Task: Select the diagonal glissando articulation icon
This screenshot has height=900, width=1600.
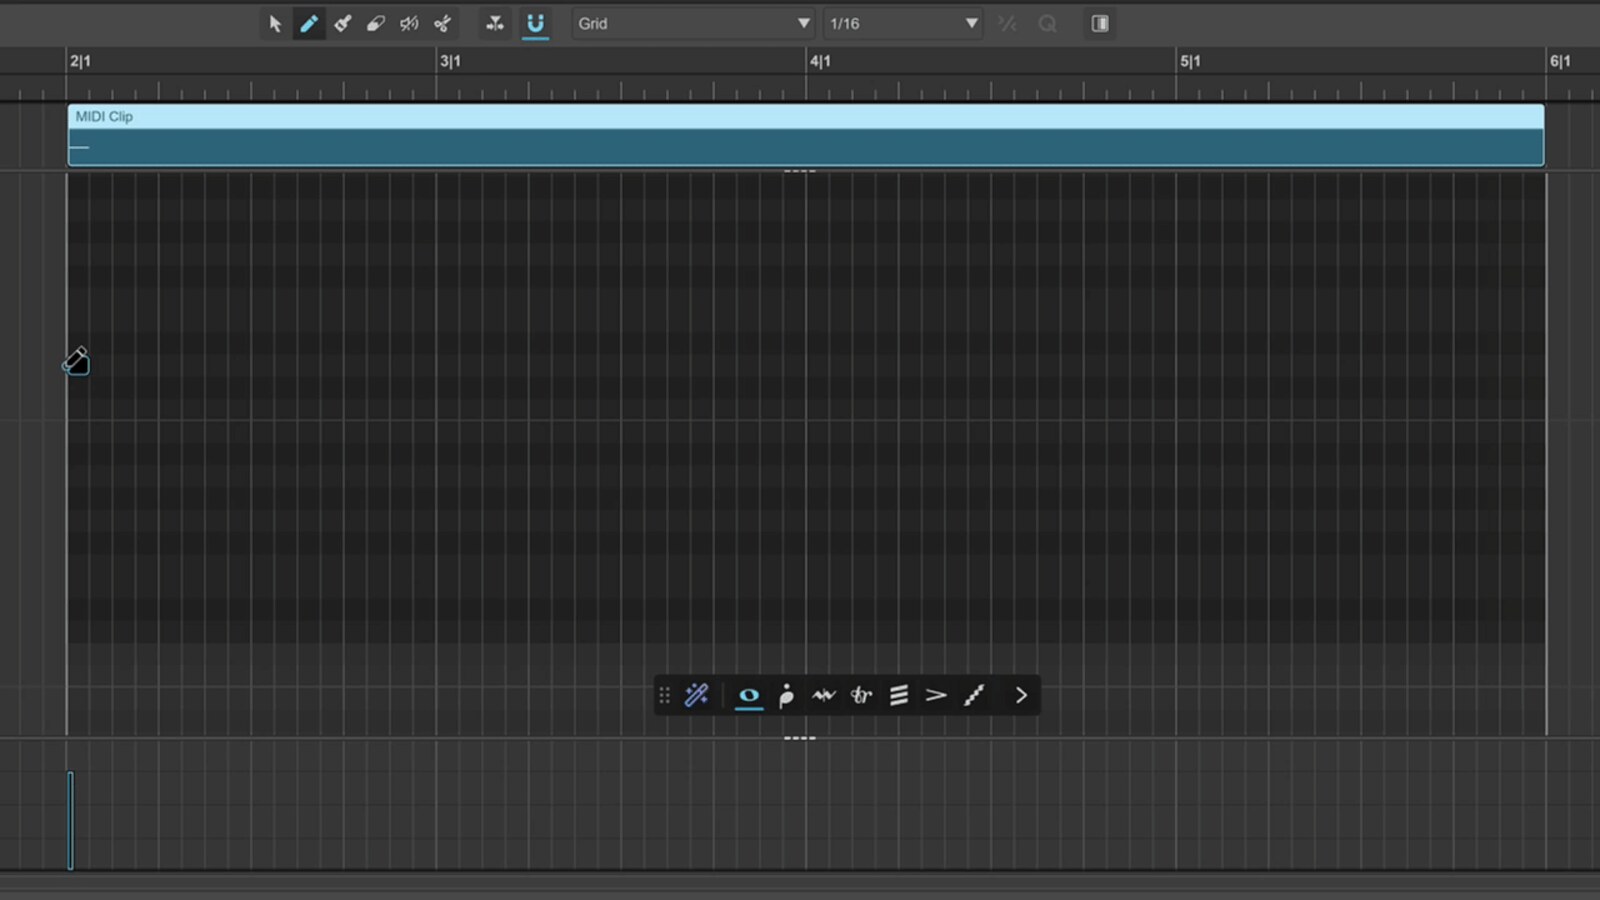Action: [974, 695]
